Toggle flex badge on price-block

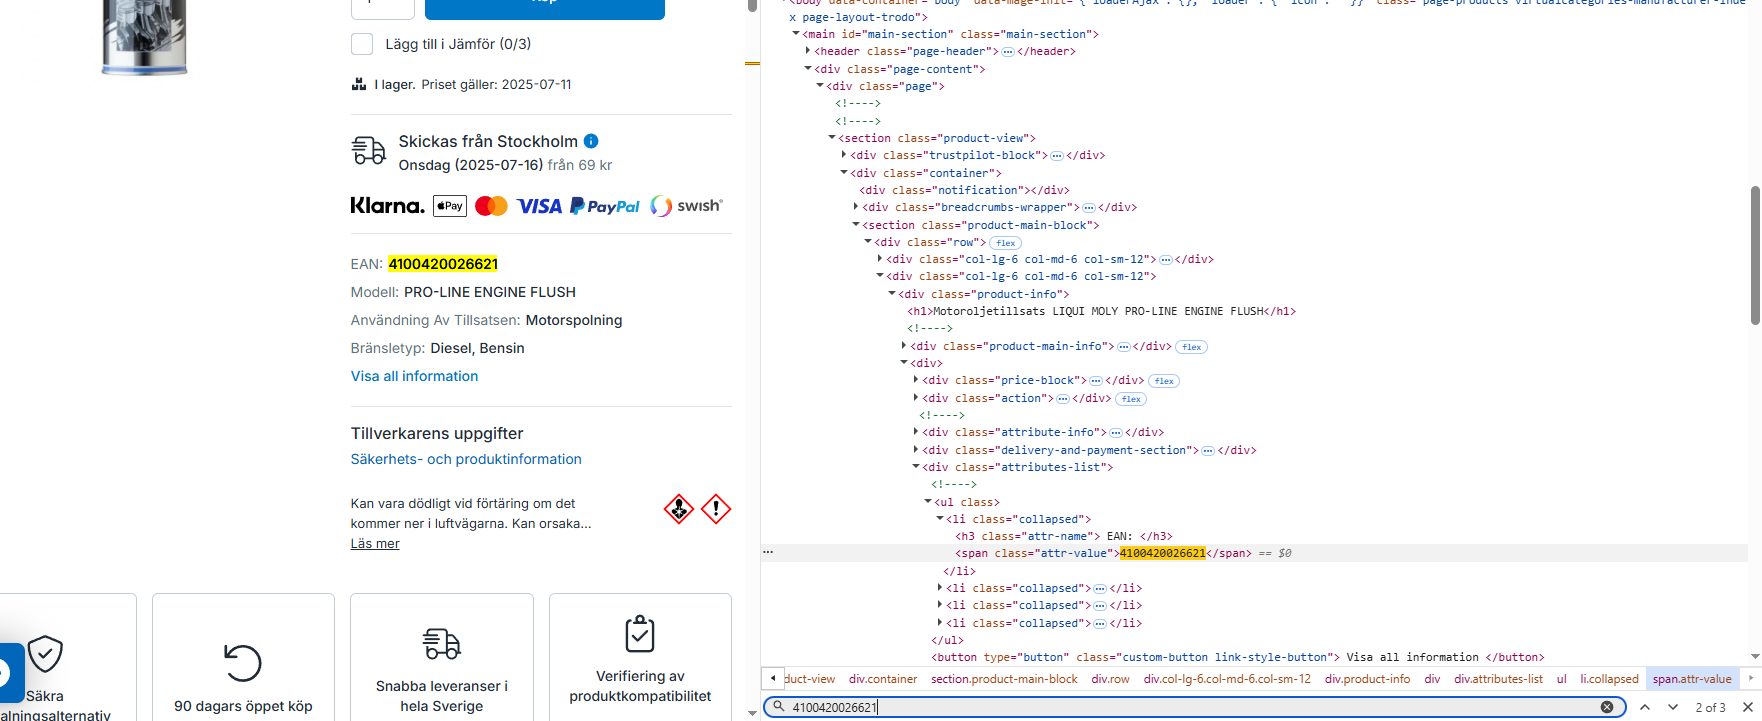tap(1164, 381)
